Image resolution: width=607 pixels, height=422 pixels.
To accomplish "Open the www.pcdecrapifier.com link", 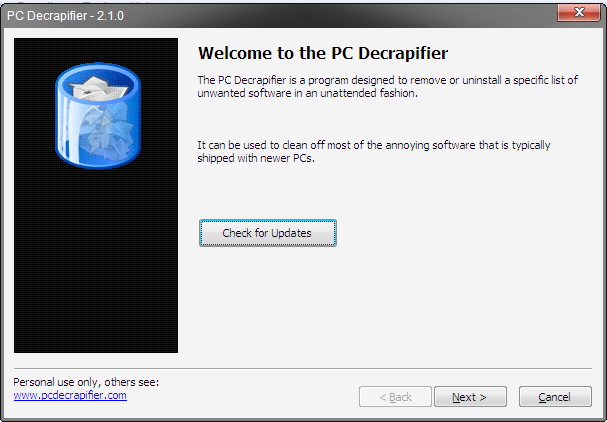I will pos(70,395).
